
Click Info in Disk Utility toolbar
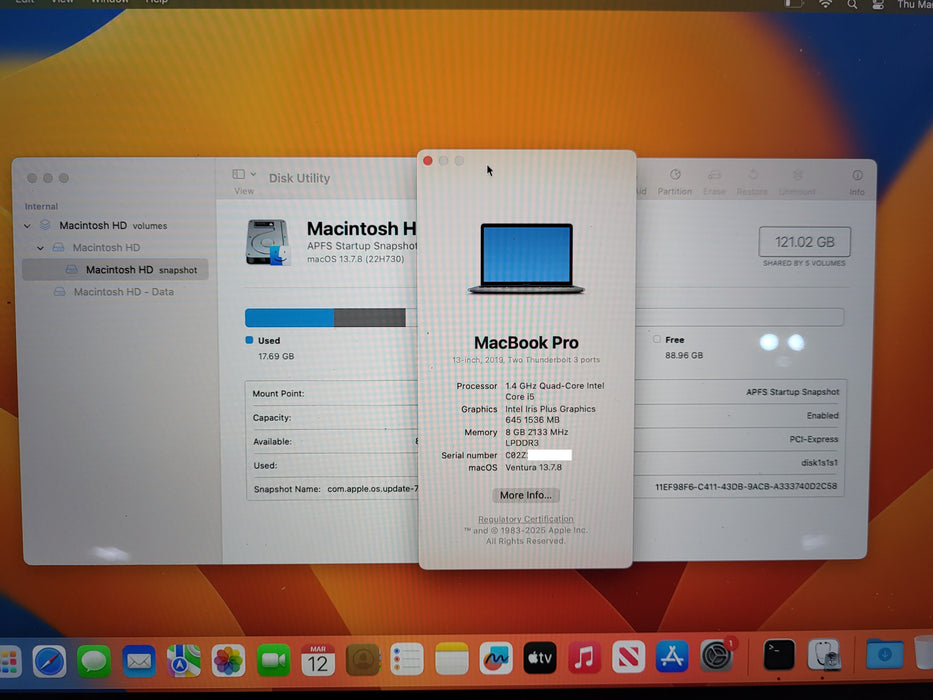[857, 183]
